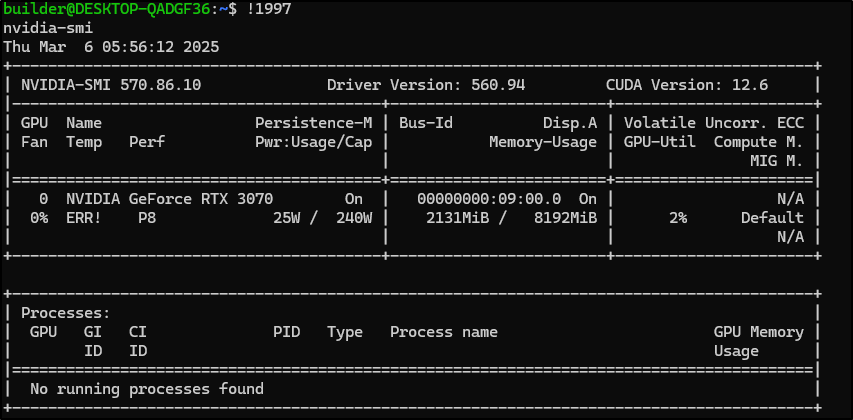
Task: Click Volatile Uncorr. ECC header
Action: 714,123
